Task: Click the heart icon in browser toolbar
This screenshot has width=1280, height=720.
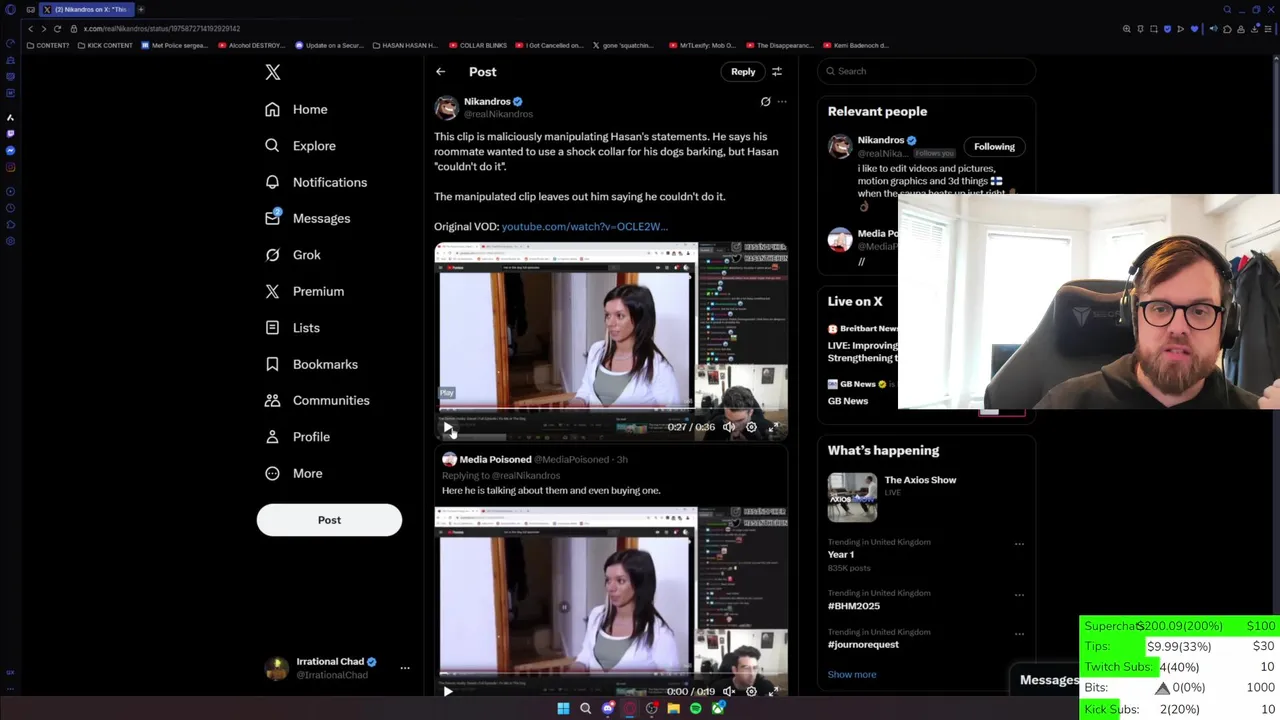Action: click(x=1194, y=29)
